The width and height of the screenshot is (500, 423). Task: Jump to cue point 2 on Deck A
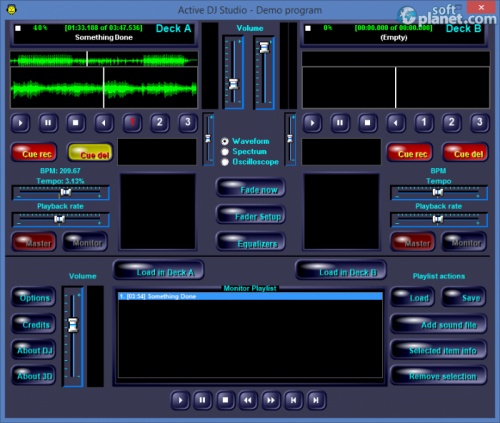click(160, 123)
